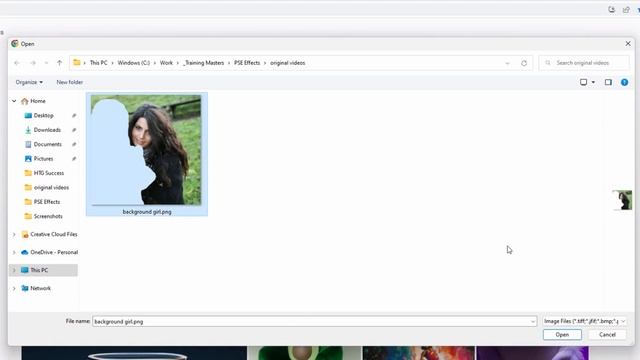The width and height of the screenshot is (640, 360).
Task: Select Creative Cloud Files
Action: pos(53,234)
